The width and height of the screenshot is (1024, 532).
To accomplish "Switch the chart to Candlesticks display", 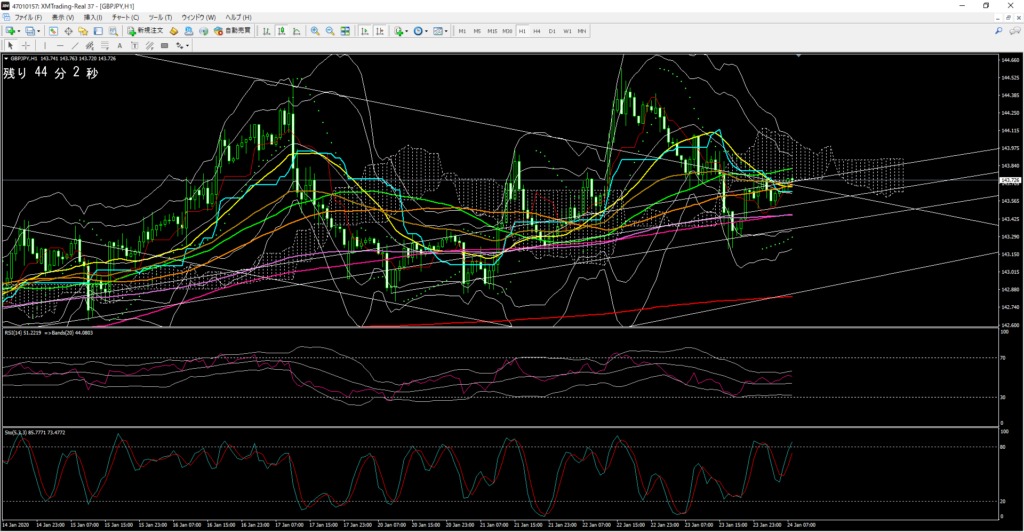I will point(281,31).
